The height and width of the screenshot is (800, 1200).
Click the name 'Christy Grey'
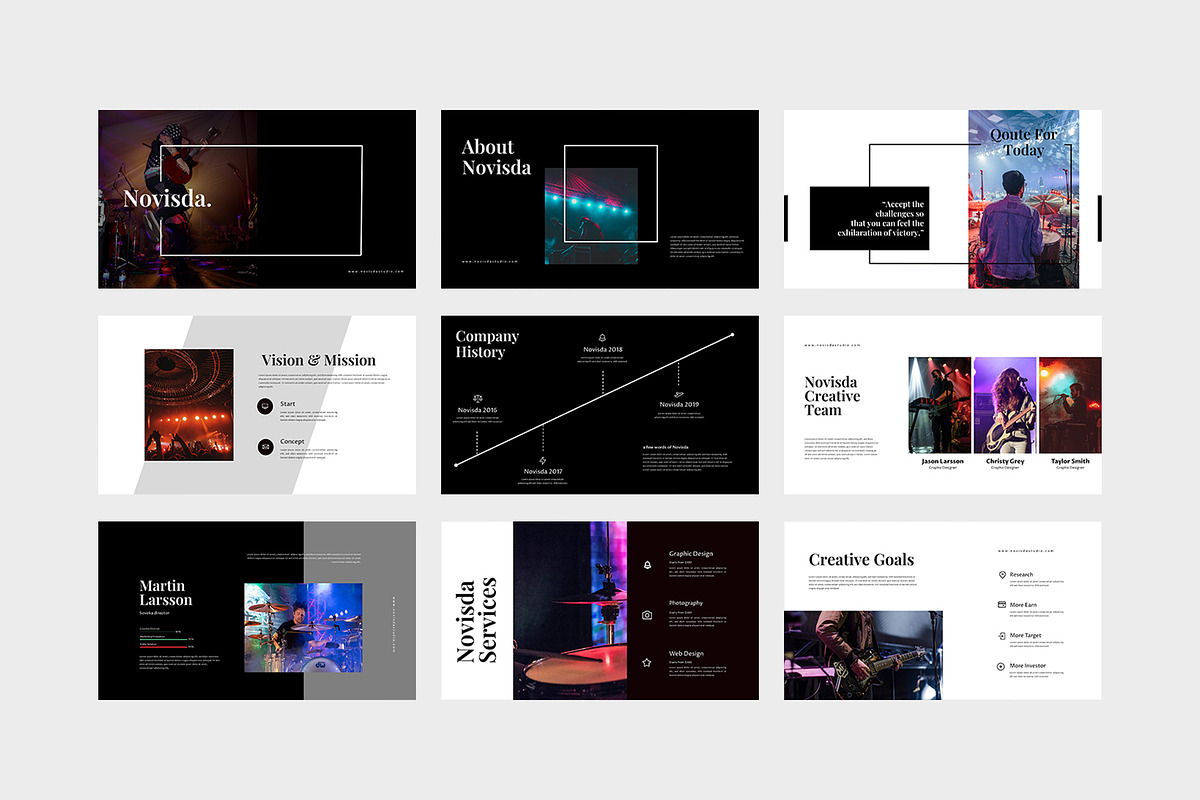pos(1005,461)
